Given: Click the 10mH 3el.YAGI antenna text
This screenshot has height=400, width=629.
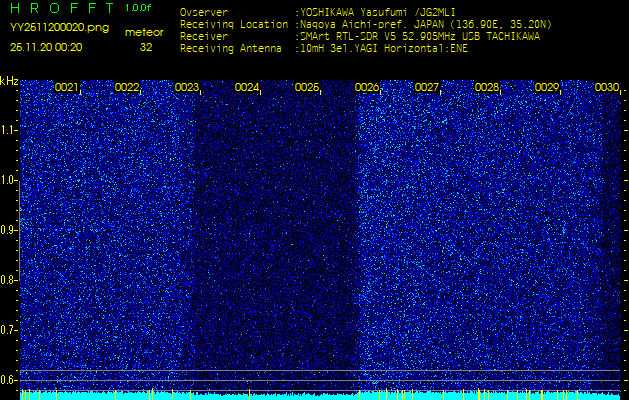Looking at the screenshot, I should [x=384, y=49].
